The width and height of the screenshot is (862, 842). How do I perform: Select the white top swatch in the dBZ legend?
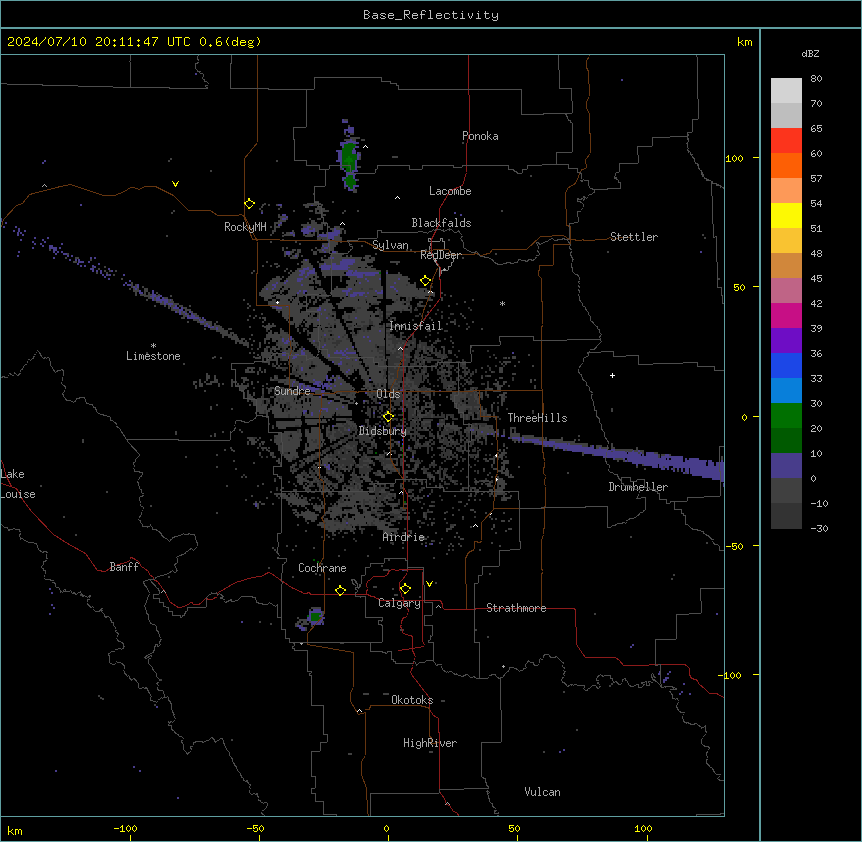pos(786,90)
